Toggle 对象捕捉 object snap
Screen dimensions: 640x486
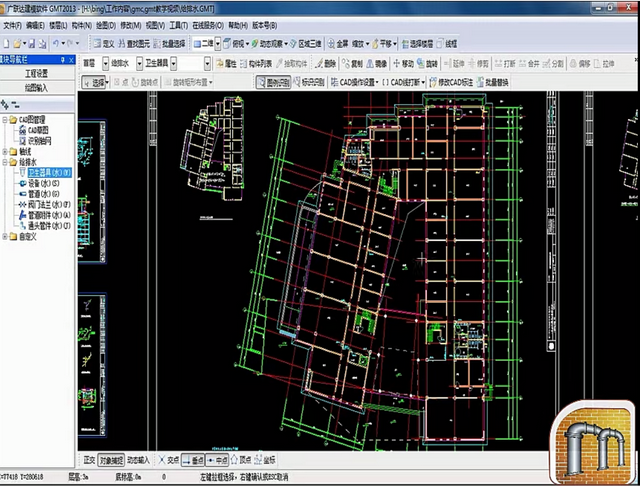click(111, 460)
